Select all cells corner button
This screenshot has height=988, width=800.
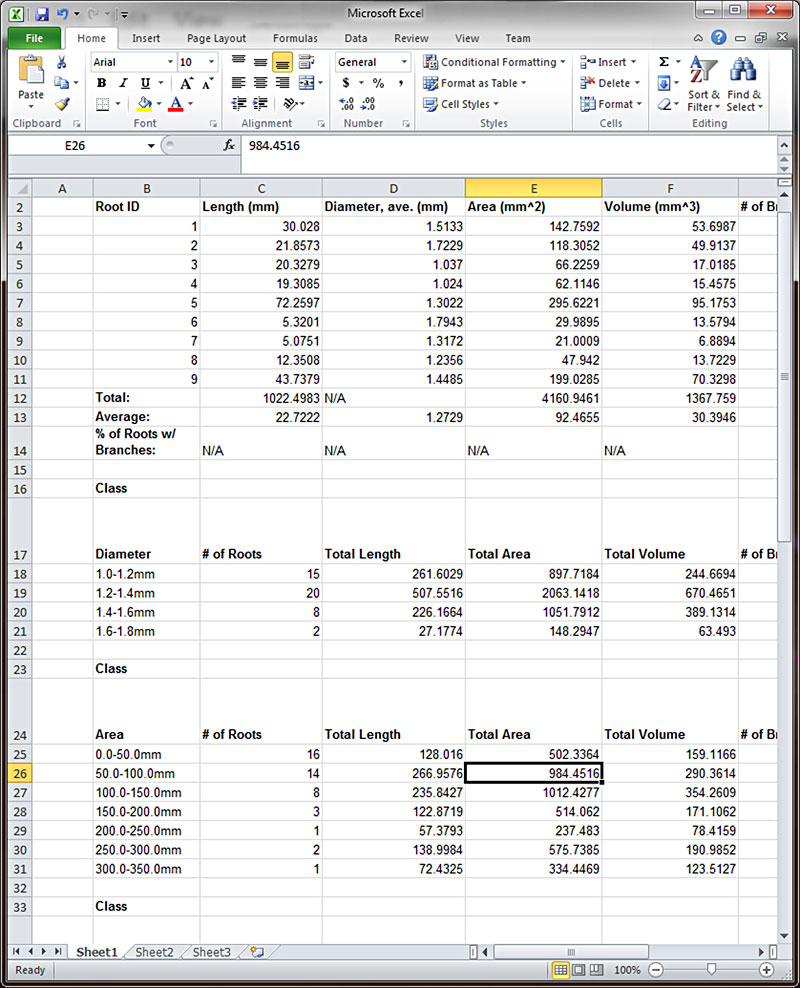coord(20,188)
